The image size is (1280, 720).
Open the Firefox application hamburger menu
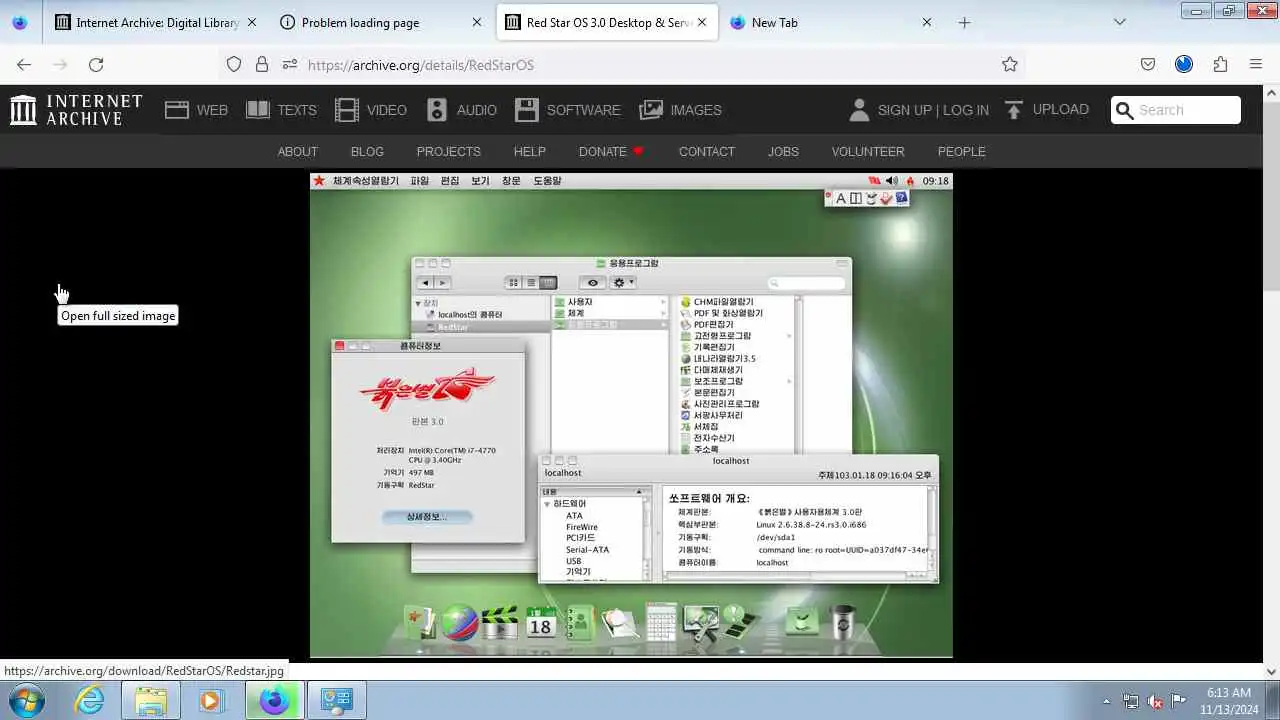pos(1256,64)
